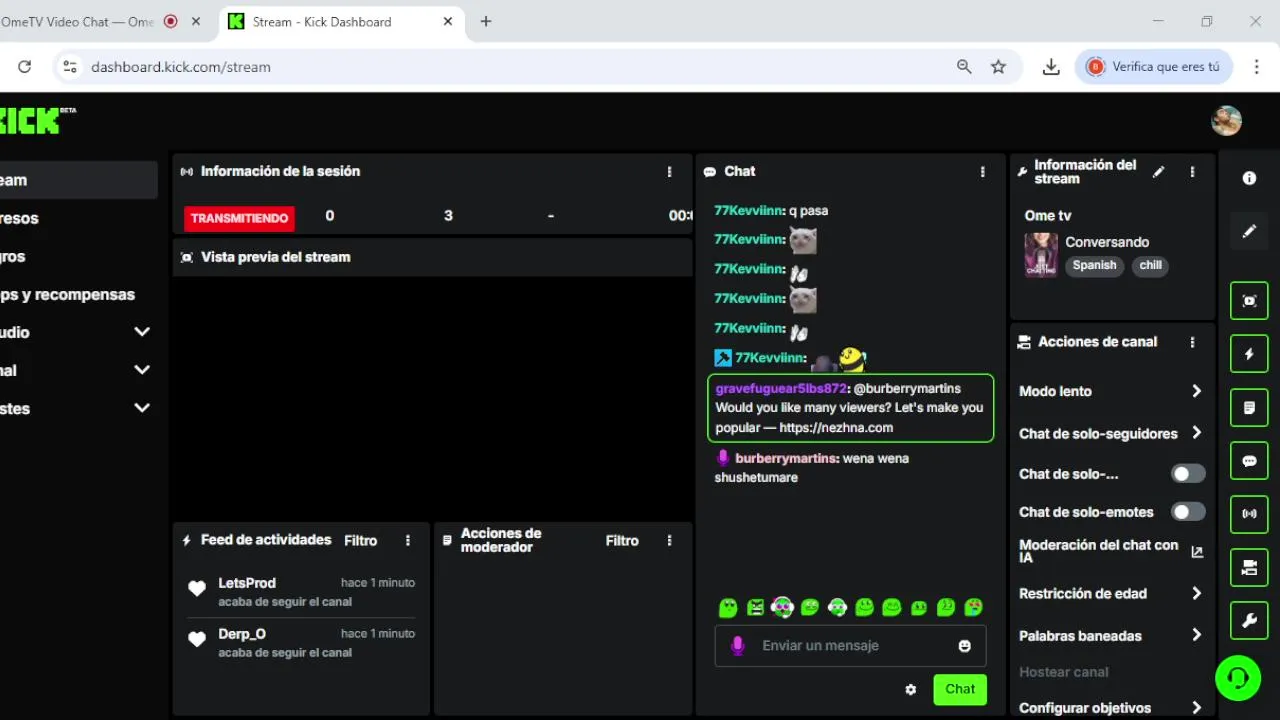
Task: Open a new browser tab
Action: pos(486,21)
